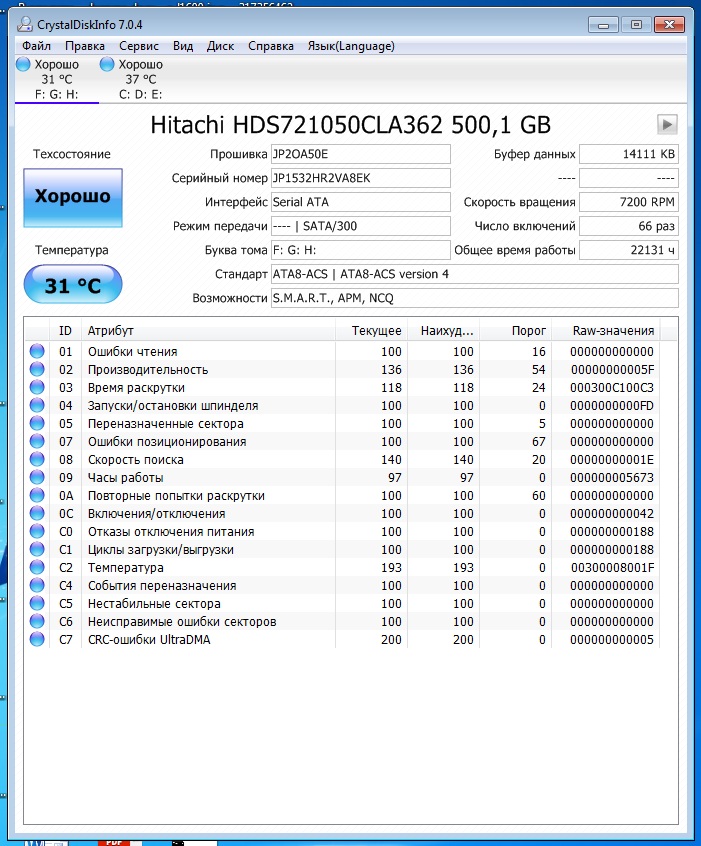
Task: Click raw value 000000000042
Action: [612, 514]
